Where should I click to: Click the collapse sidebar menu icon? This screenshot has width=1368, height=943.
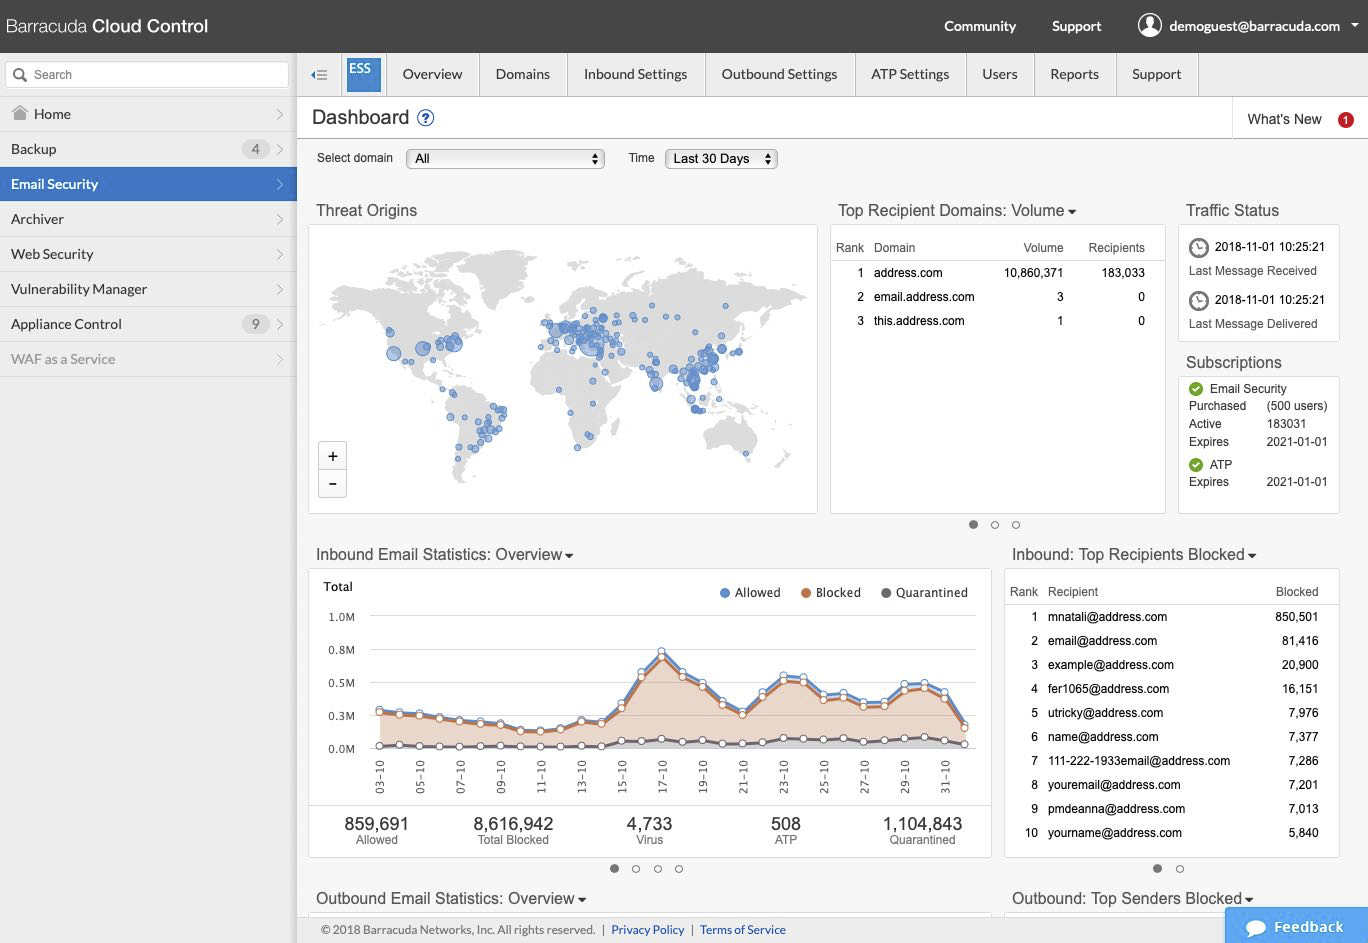click(x=319, y=75)
